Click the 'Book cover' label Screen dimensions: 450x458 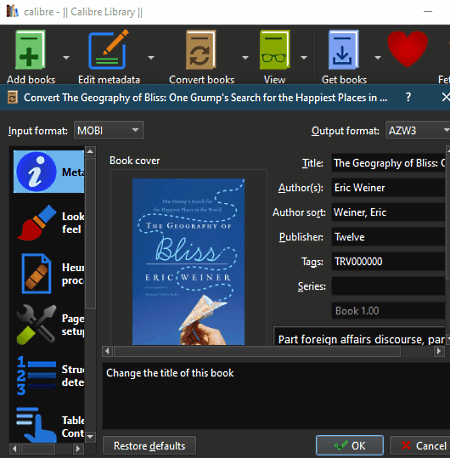[x=135, y=161]
